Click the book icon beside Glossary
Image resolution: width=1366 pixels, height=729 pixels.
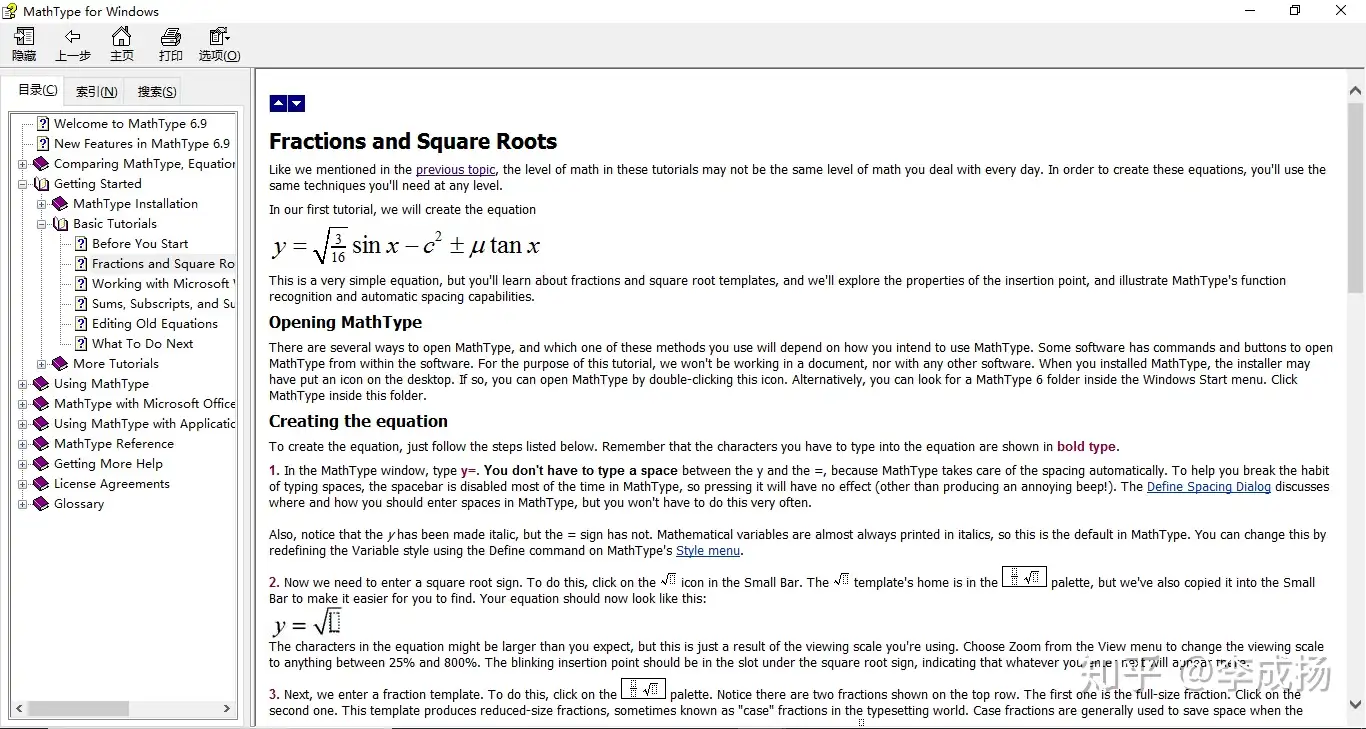41,504
